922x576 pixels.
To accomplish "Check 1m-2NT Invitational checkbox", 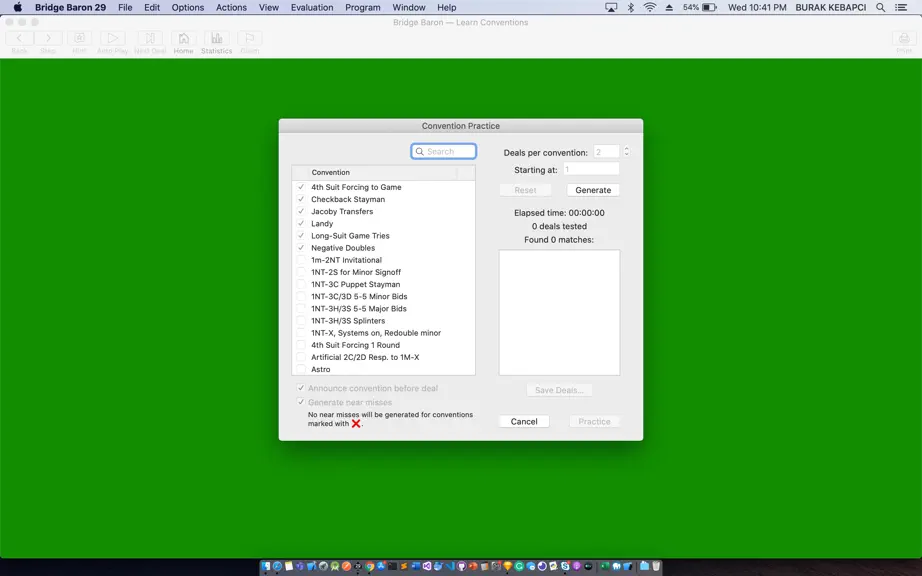I will pos(301,260).
